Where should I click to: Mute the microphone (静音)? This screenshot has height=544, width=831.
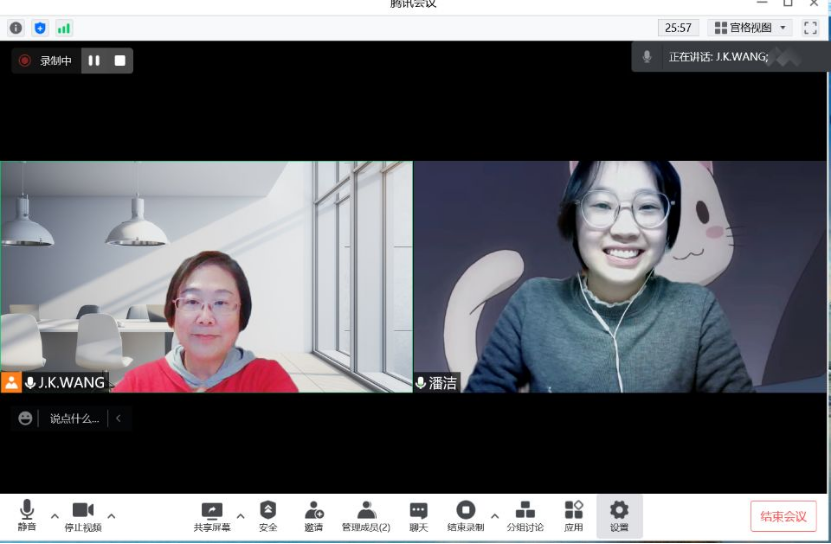pyautogui.click(x=27, y=516)
